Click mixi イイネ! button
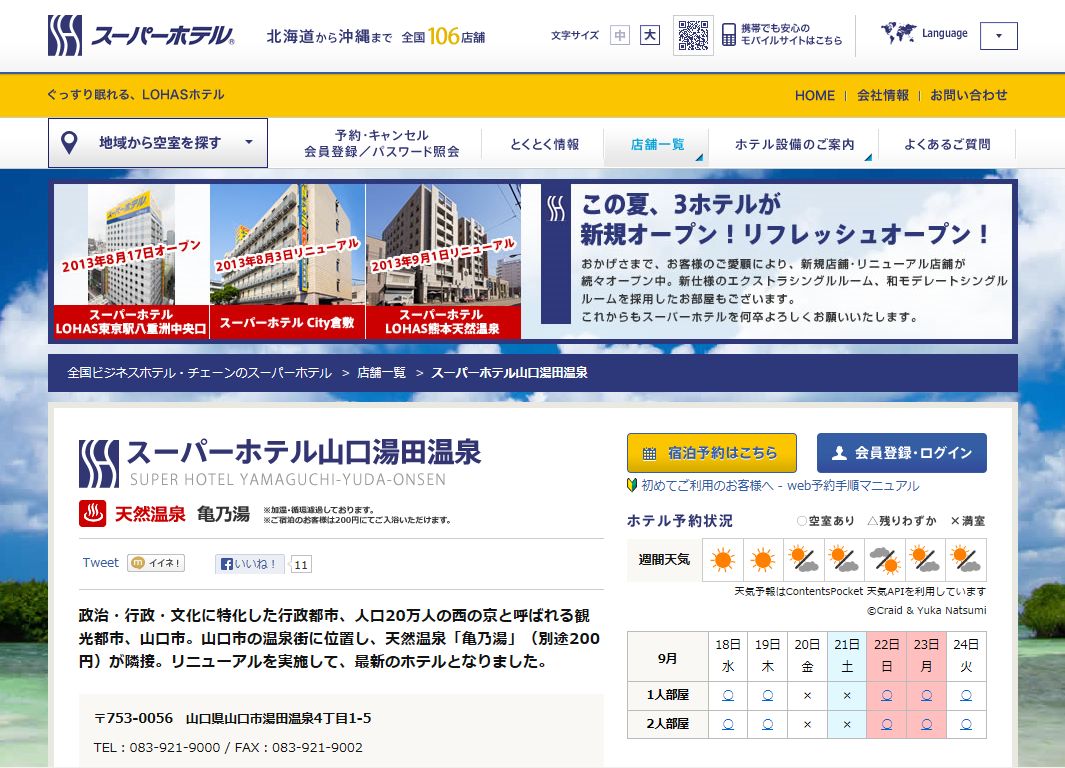Image resolution: width=1065 pixels, height=768 pixels. pos(156,563)
